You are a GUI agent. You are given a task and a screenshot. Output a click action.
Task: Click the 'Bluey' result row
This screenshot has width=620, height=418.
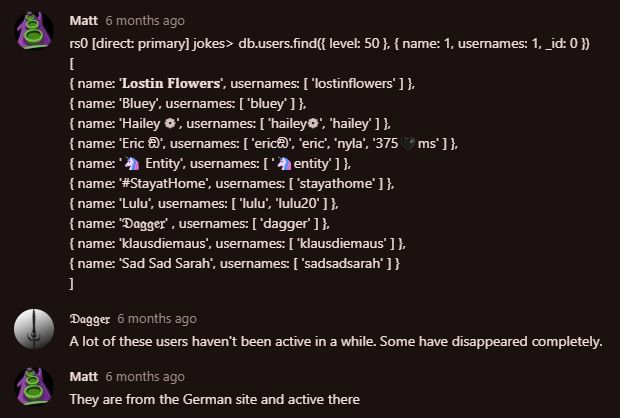188,103
